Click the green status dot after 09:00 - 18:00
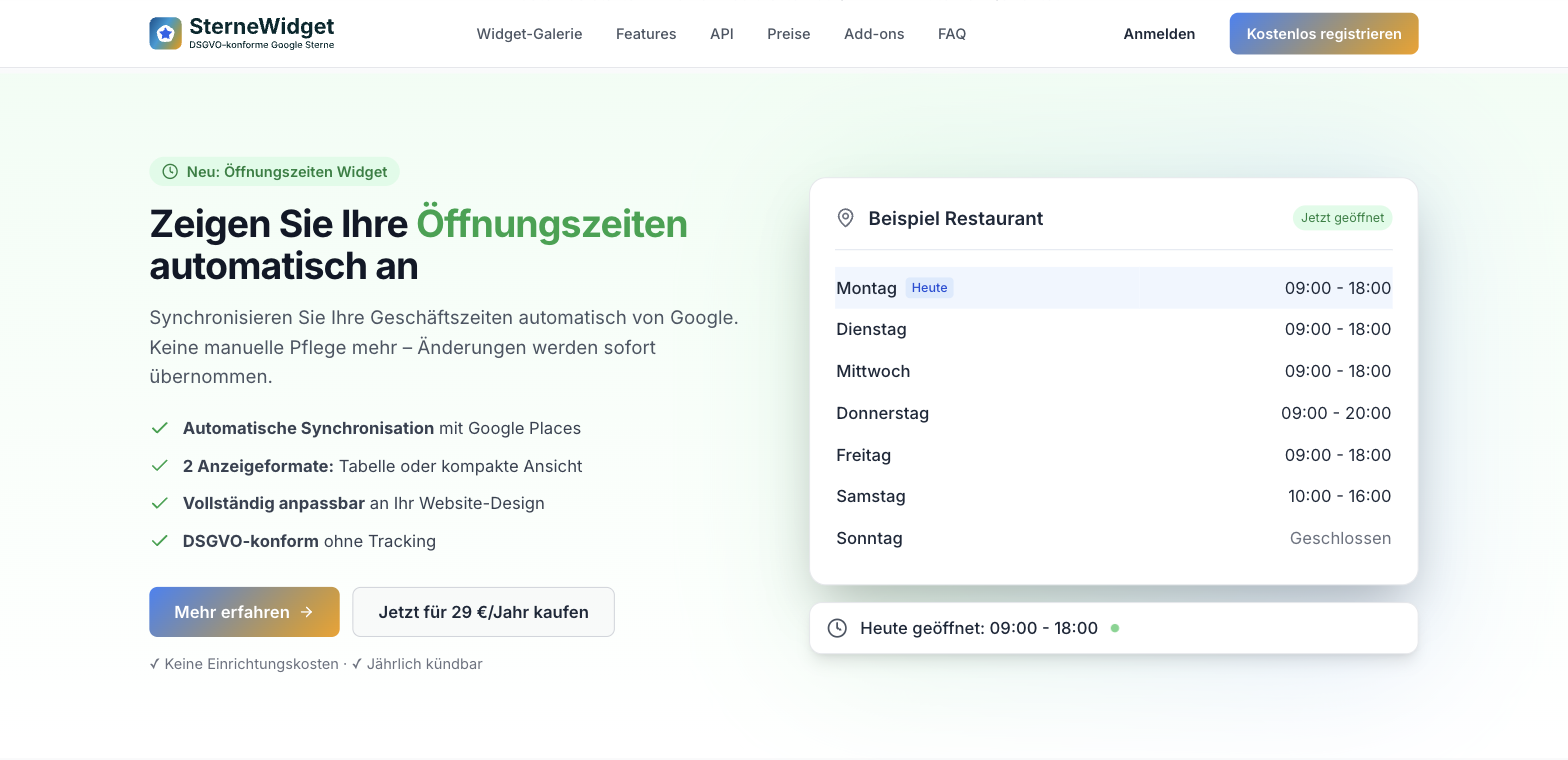This screenshot has height=760, width=1568. coord(1115,628)
